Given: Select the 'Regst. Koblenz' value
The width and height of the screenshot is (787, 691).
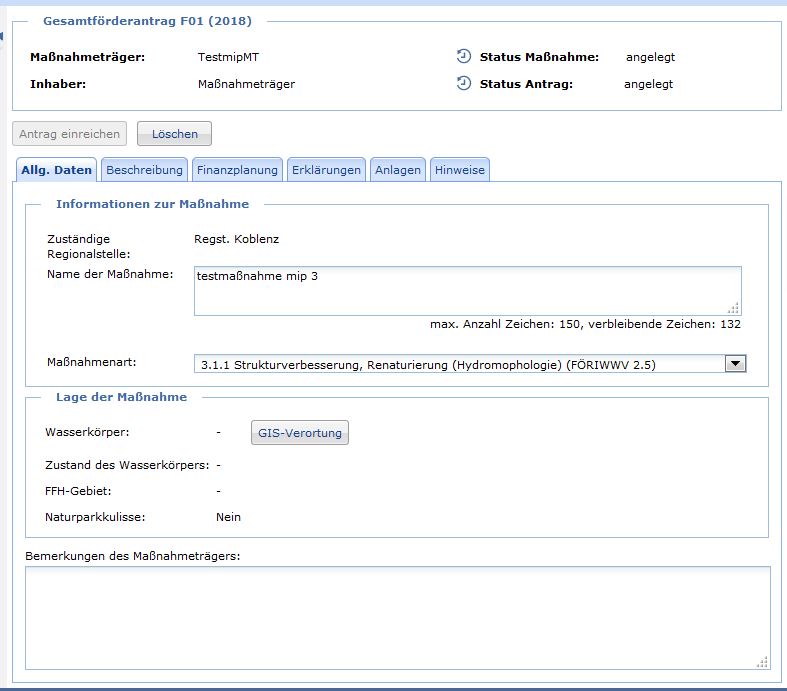Looking at the screenshot, I should (x=236, y=239).
